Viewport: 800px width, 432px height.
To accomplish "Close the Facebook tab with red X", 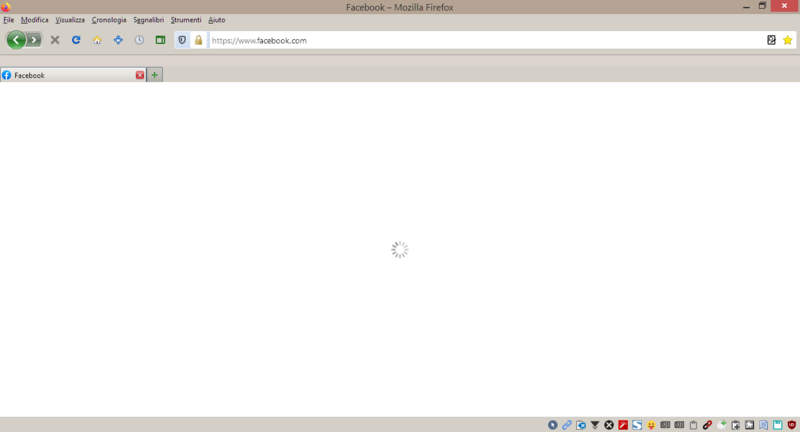I will pos(140,75).
